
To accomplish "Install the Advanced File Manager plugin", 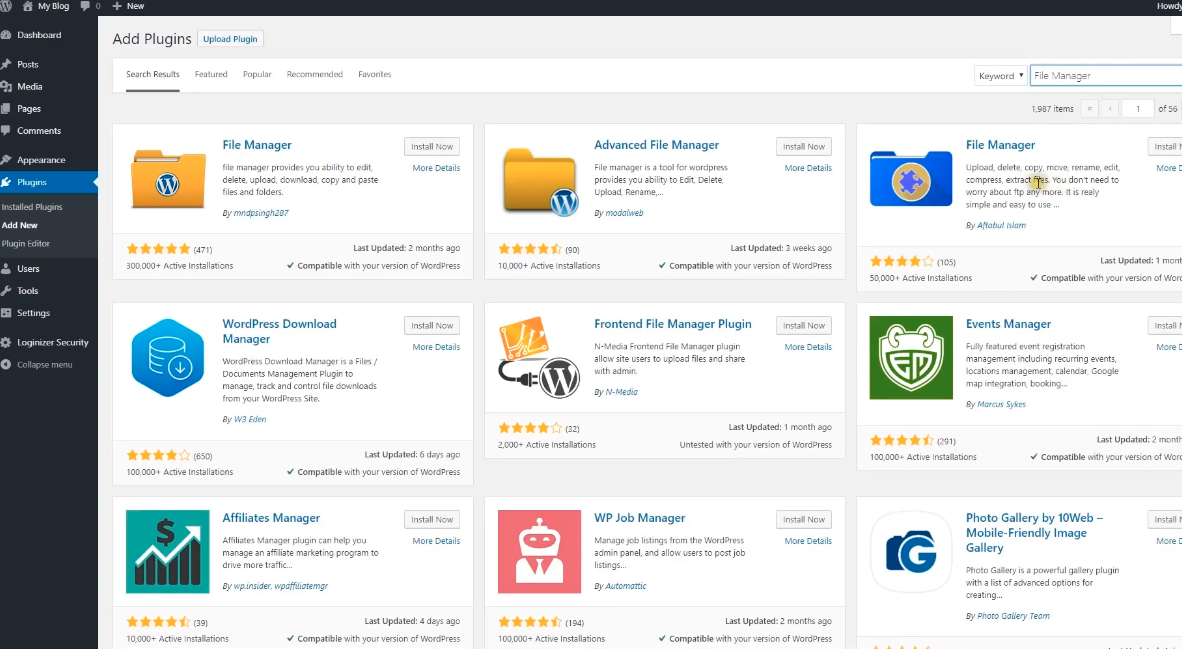I will [803, 147].
